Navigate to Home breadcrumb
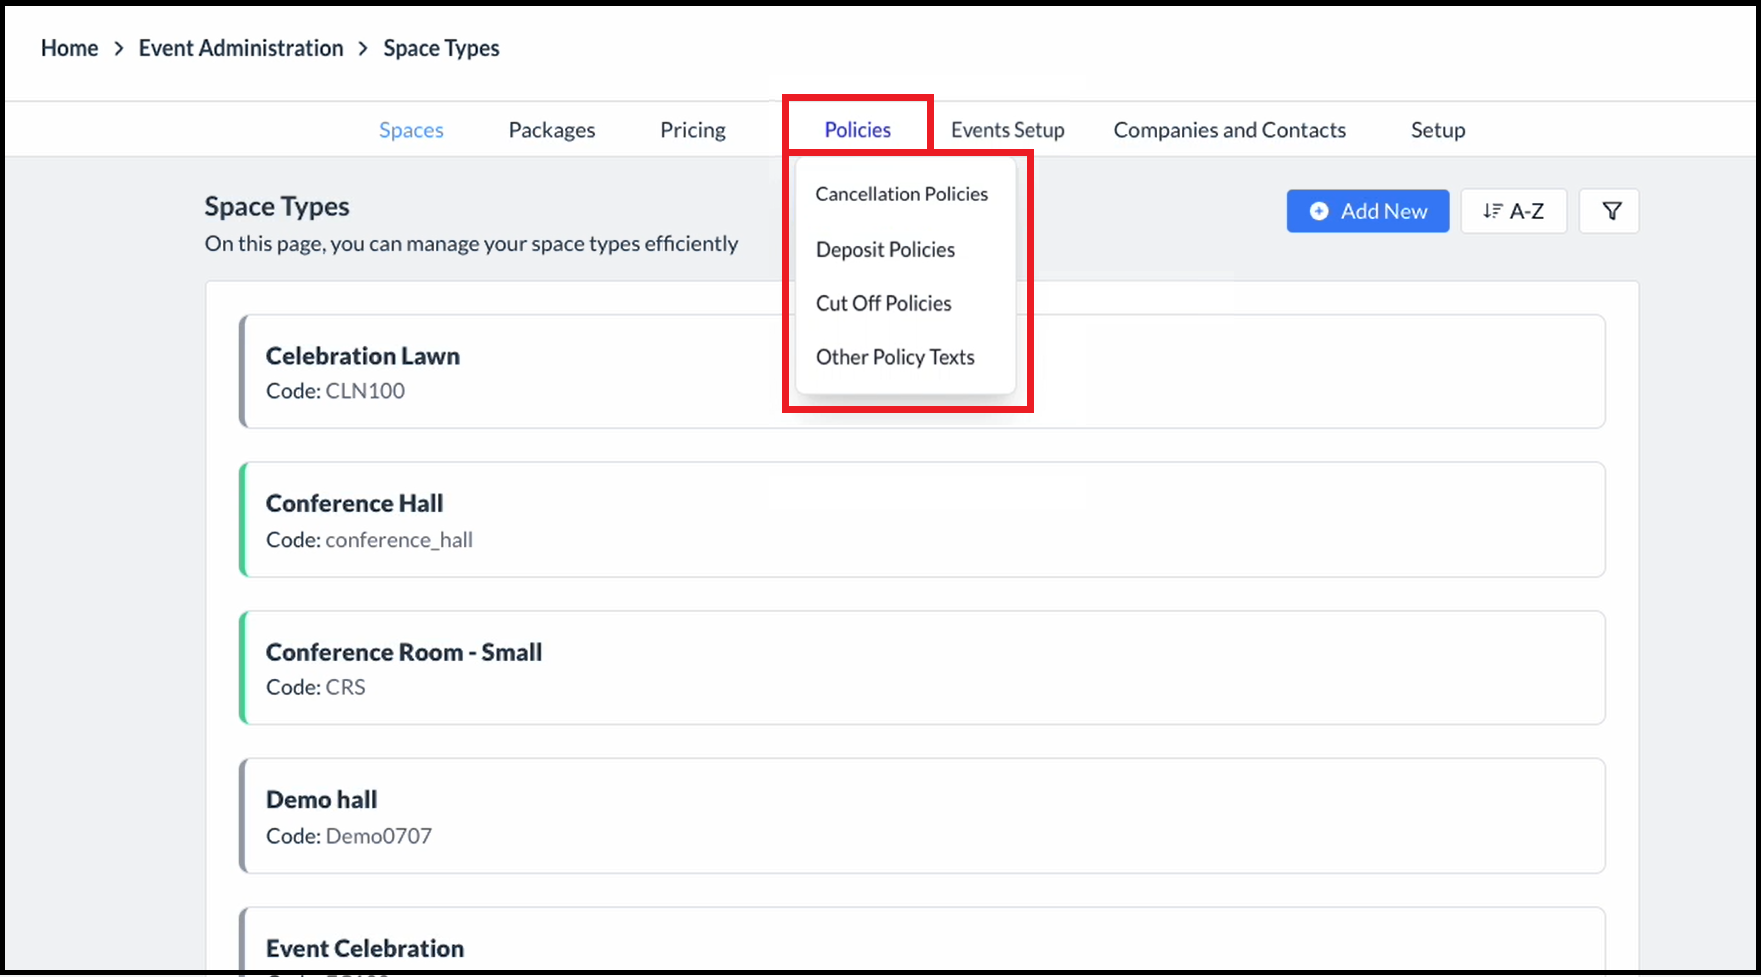 69,48
